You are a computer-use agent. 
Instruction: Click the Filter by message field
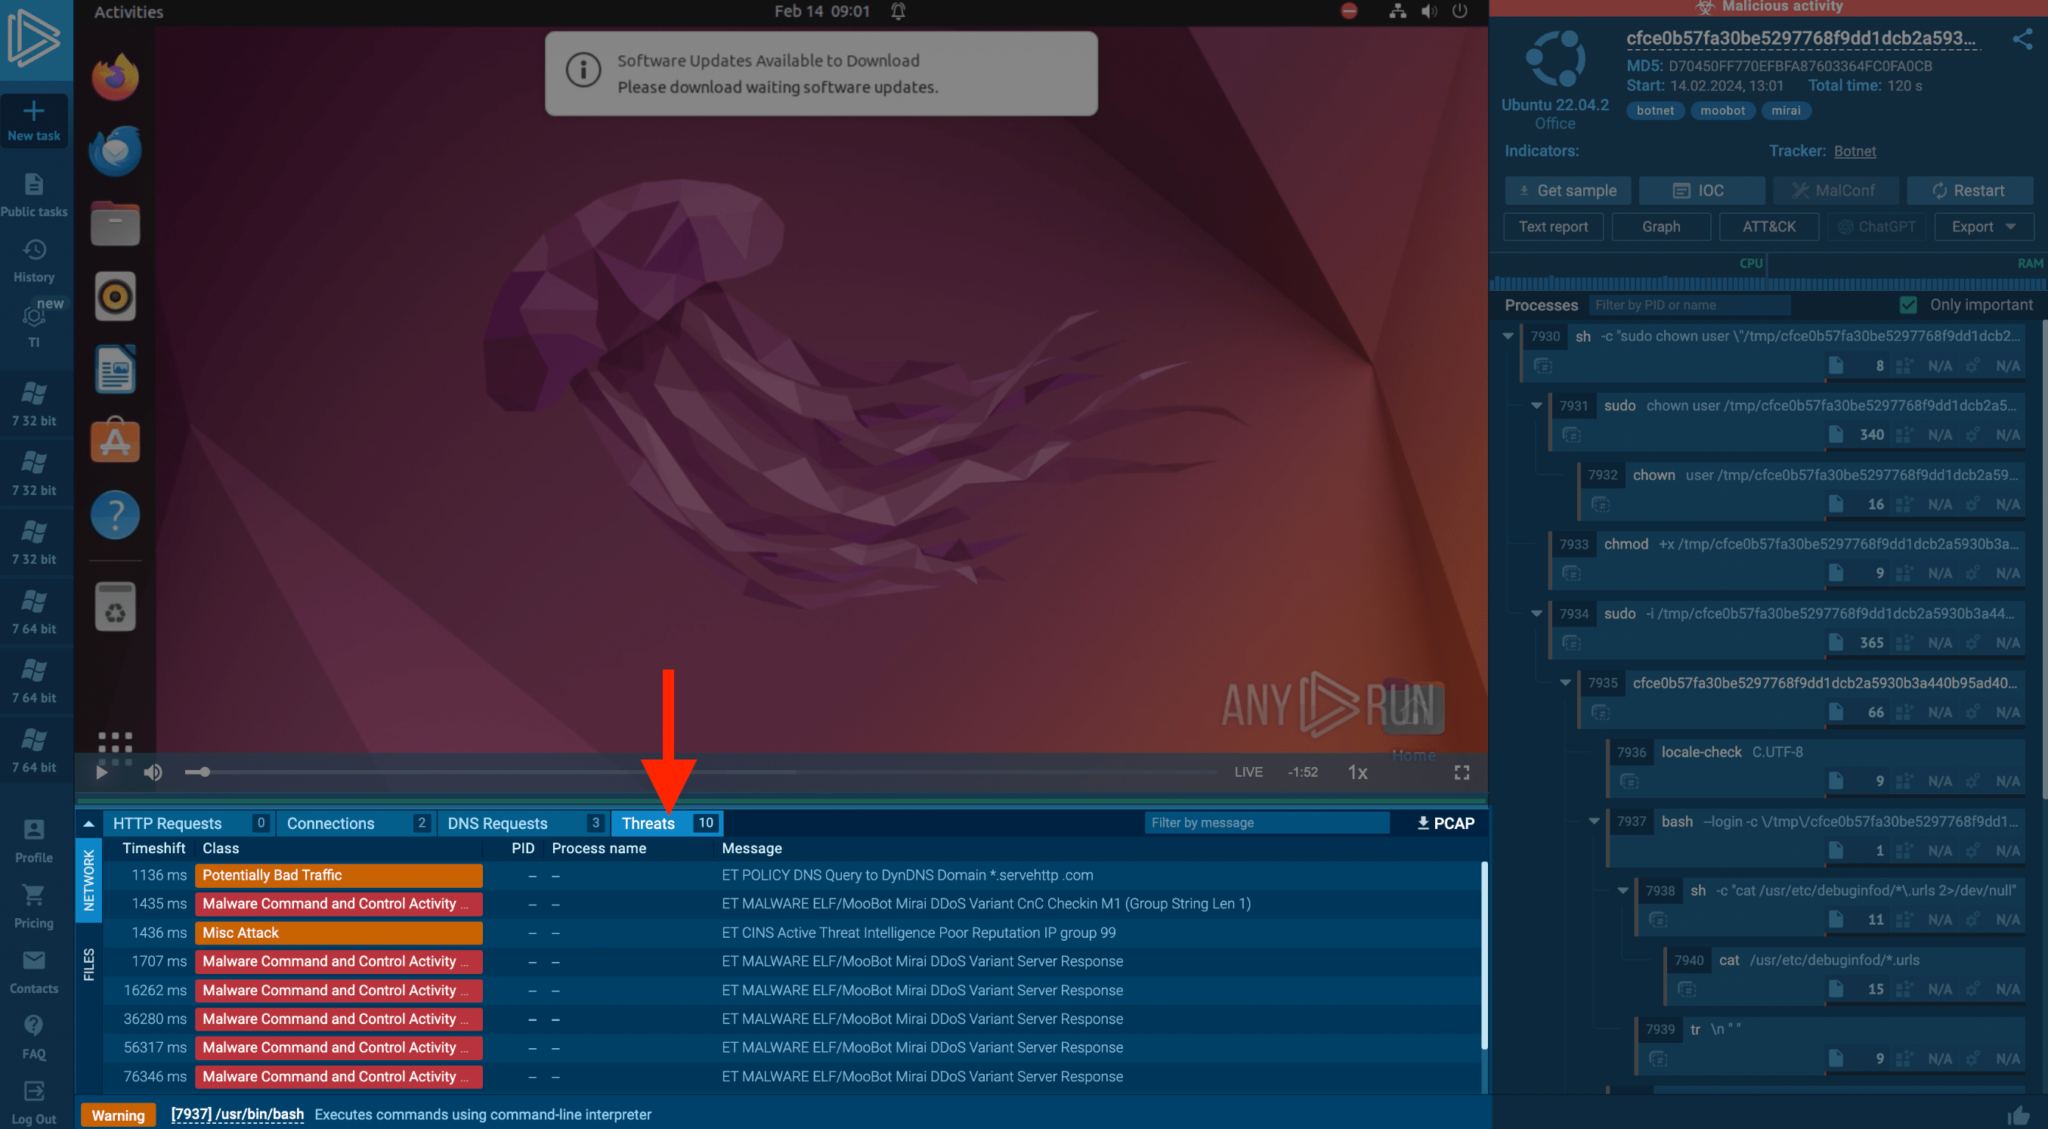point(1265,823)
